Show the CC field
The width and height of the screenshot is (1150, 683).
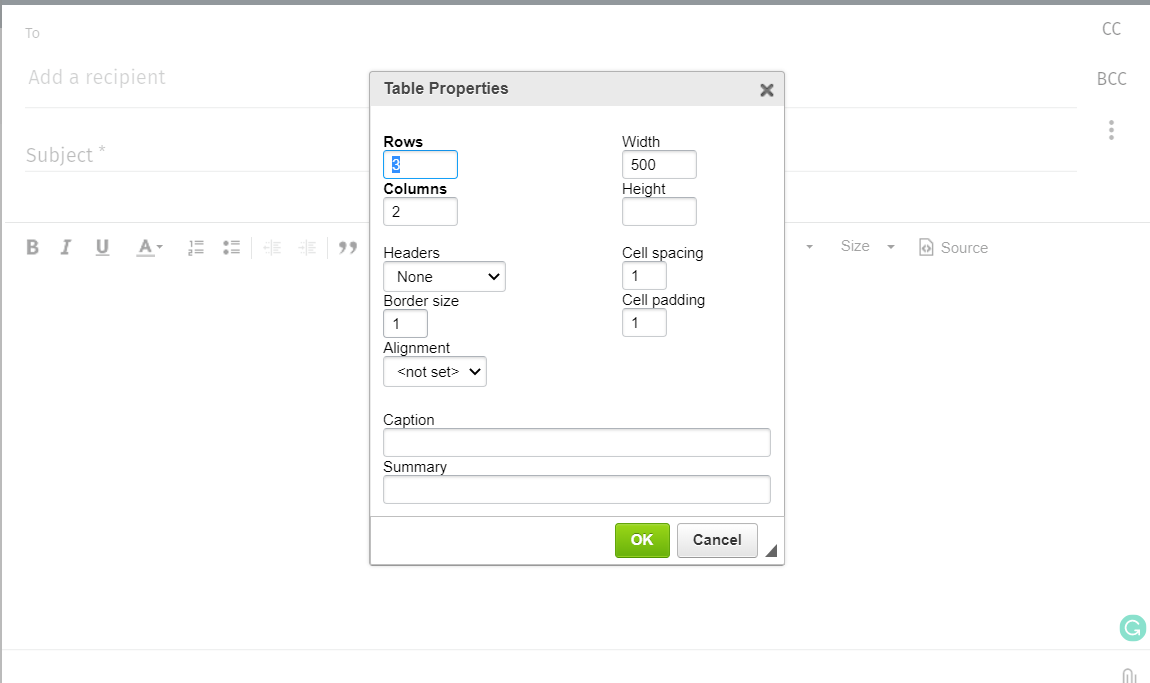point(1111,29)
